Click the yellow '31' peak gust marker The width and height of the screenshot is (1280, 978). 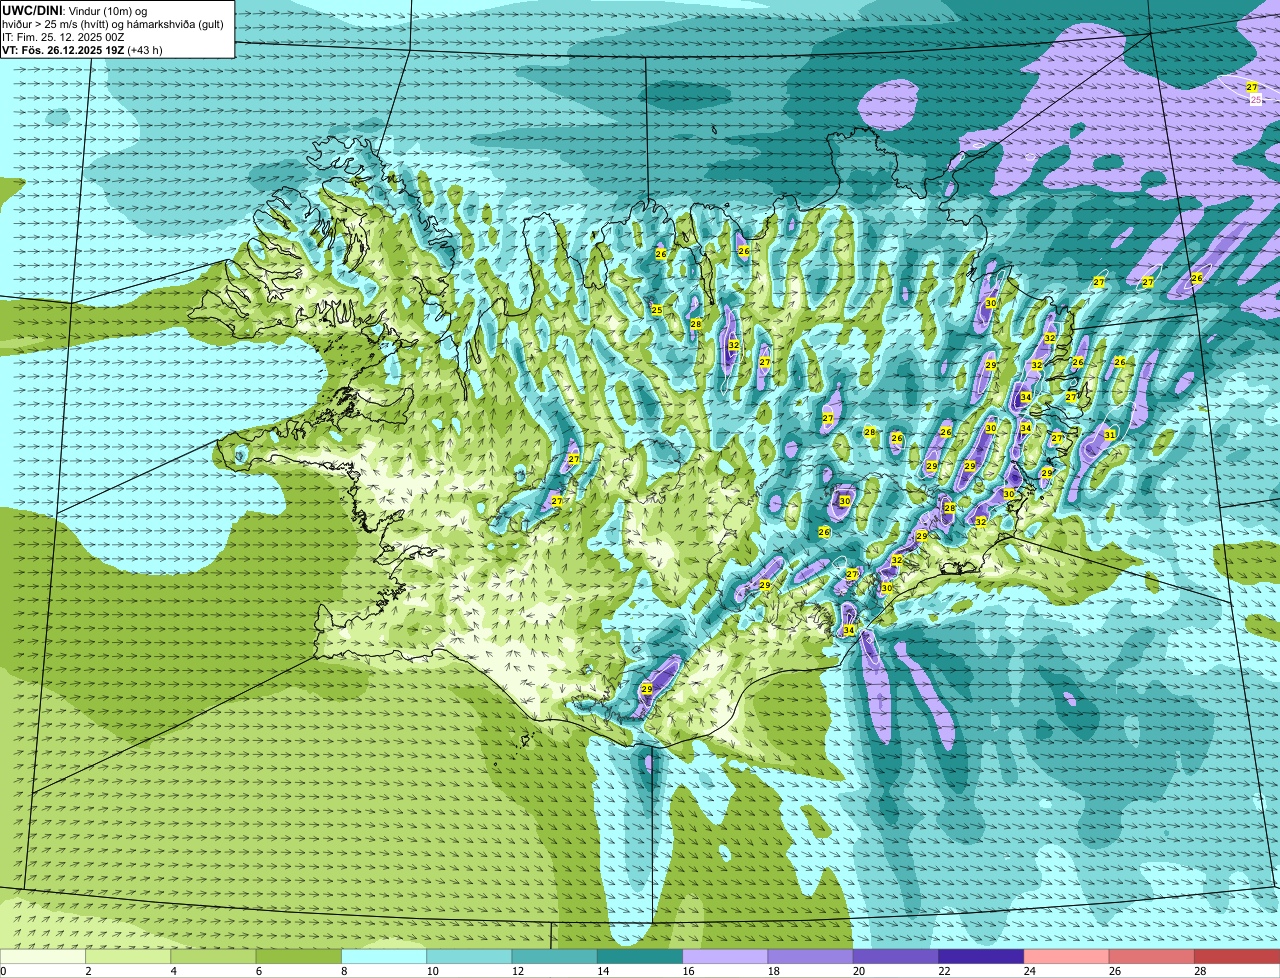pos(1110,435)
